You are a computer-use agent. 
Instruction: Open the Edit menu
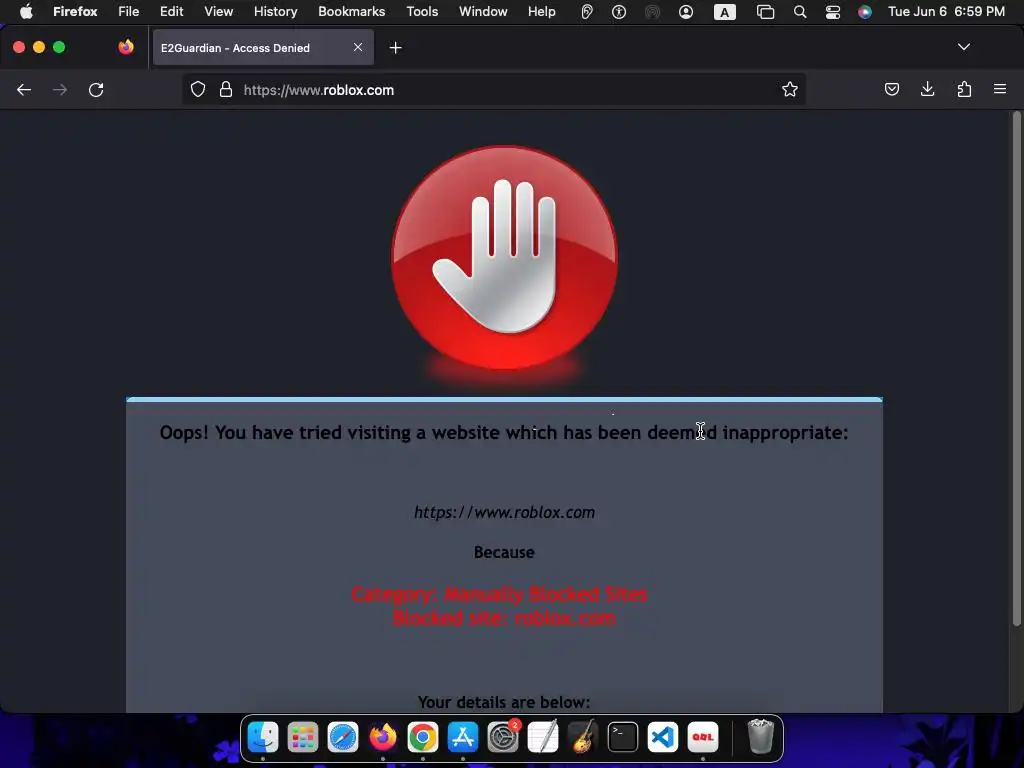pyautogui.click(x=171, y=11)
